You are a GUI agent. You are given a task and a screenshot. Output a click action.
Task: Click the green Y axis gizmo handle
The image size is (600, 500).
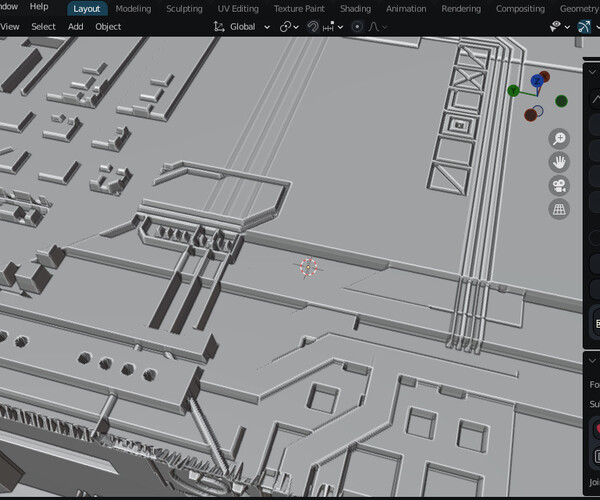click(x=513, y=91)
